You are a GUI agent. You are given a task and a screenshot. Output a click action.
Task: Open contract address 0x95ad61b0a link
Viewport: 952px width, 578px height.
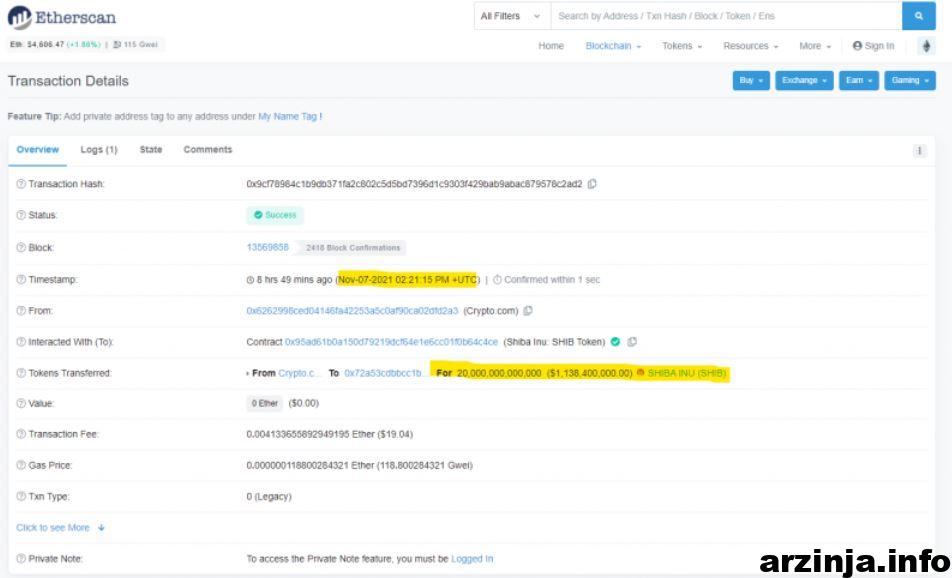click(x=391, y=342)
